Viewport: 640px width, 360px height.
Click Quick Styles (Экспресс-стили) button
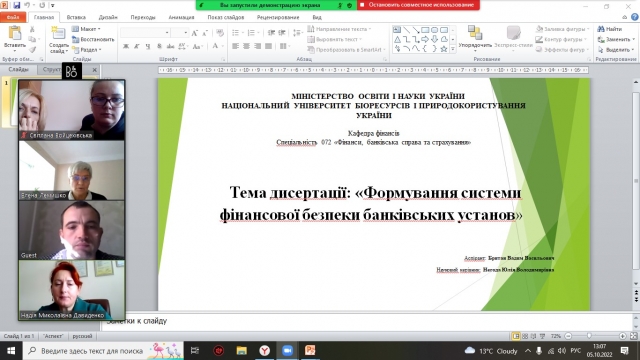point(513,39)
